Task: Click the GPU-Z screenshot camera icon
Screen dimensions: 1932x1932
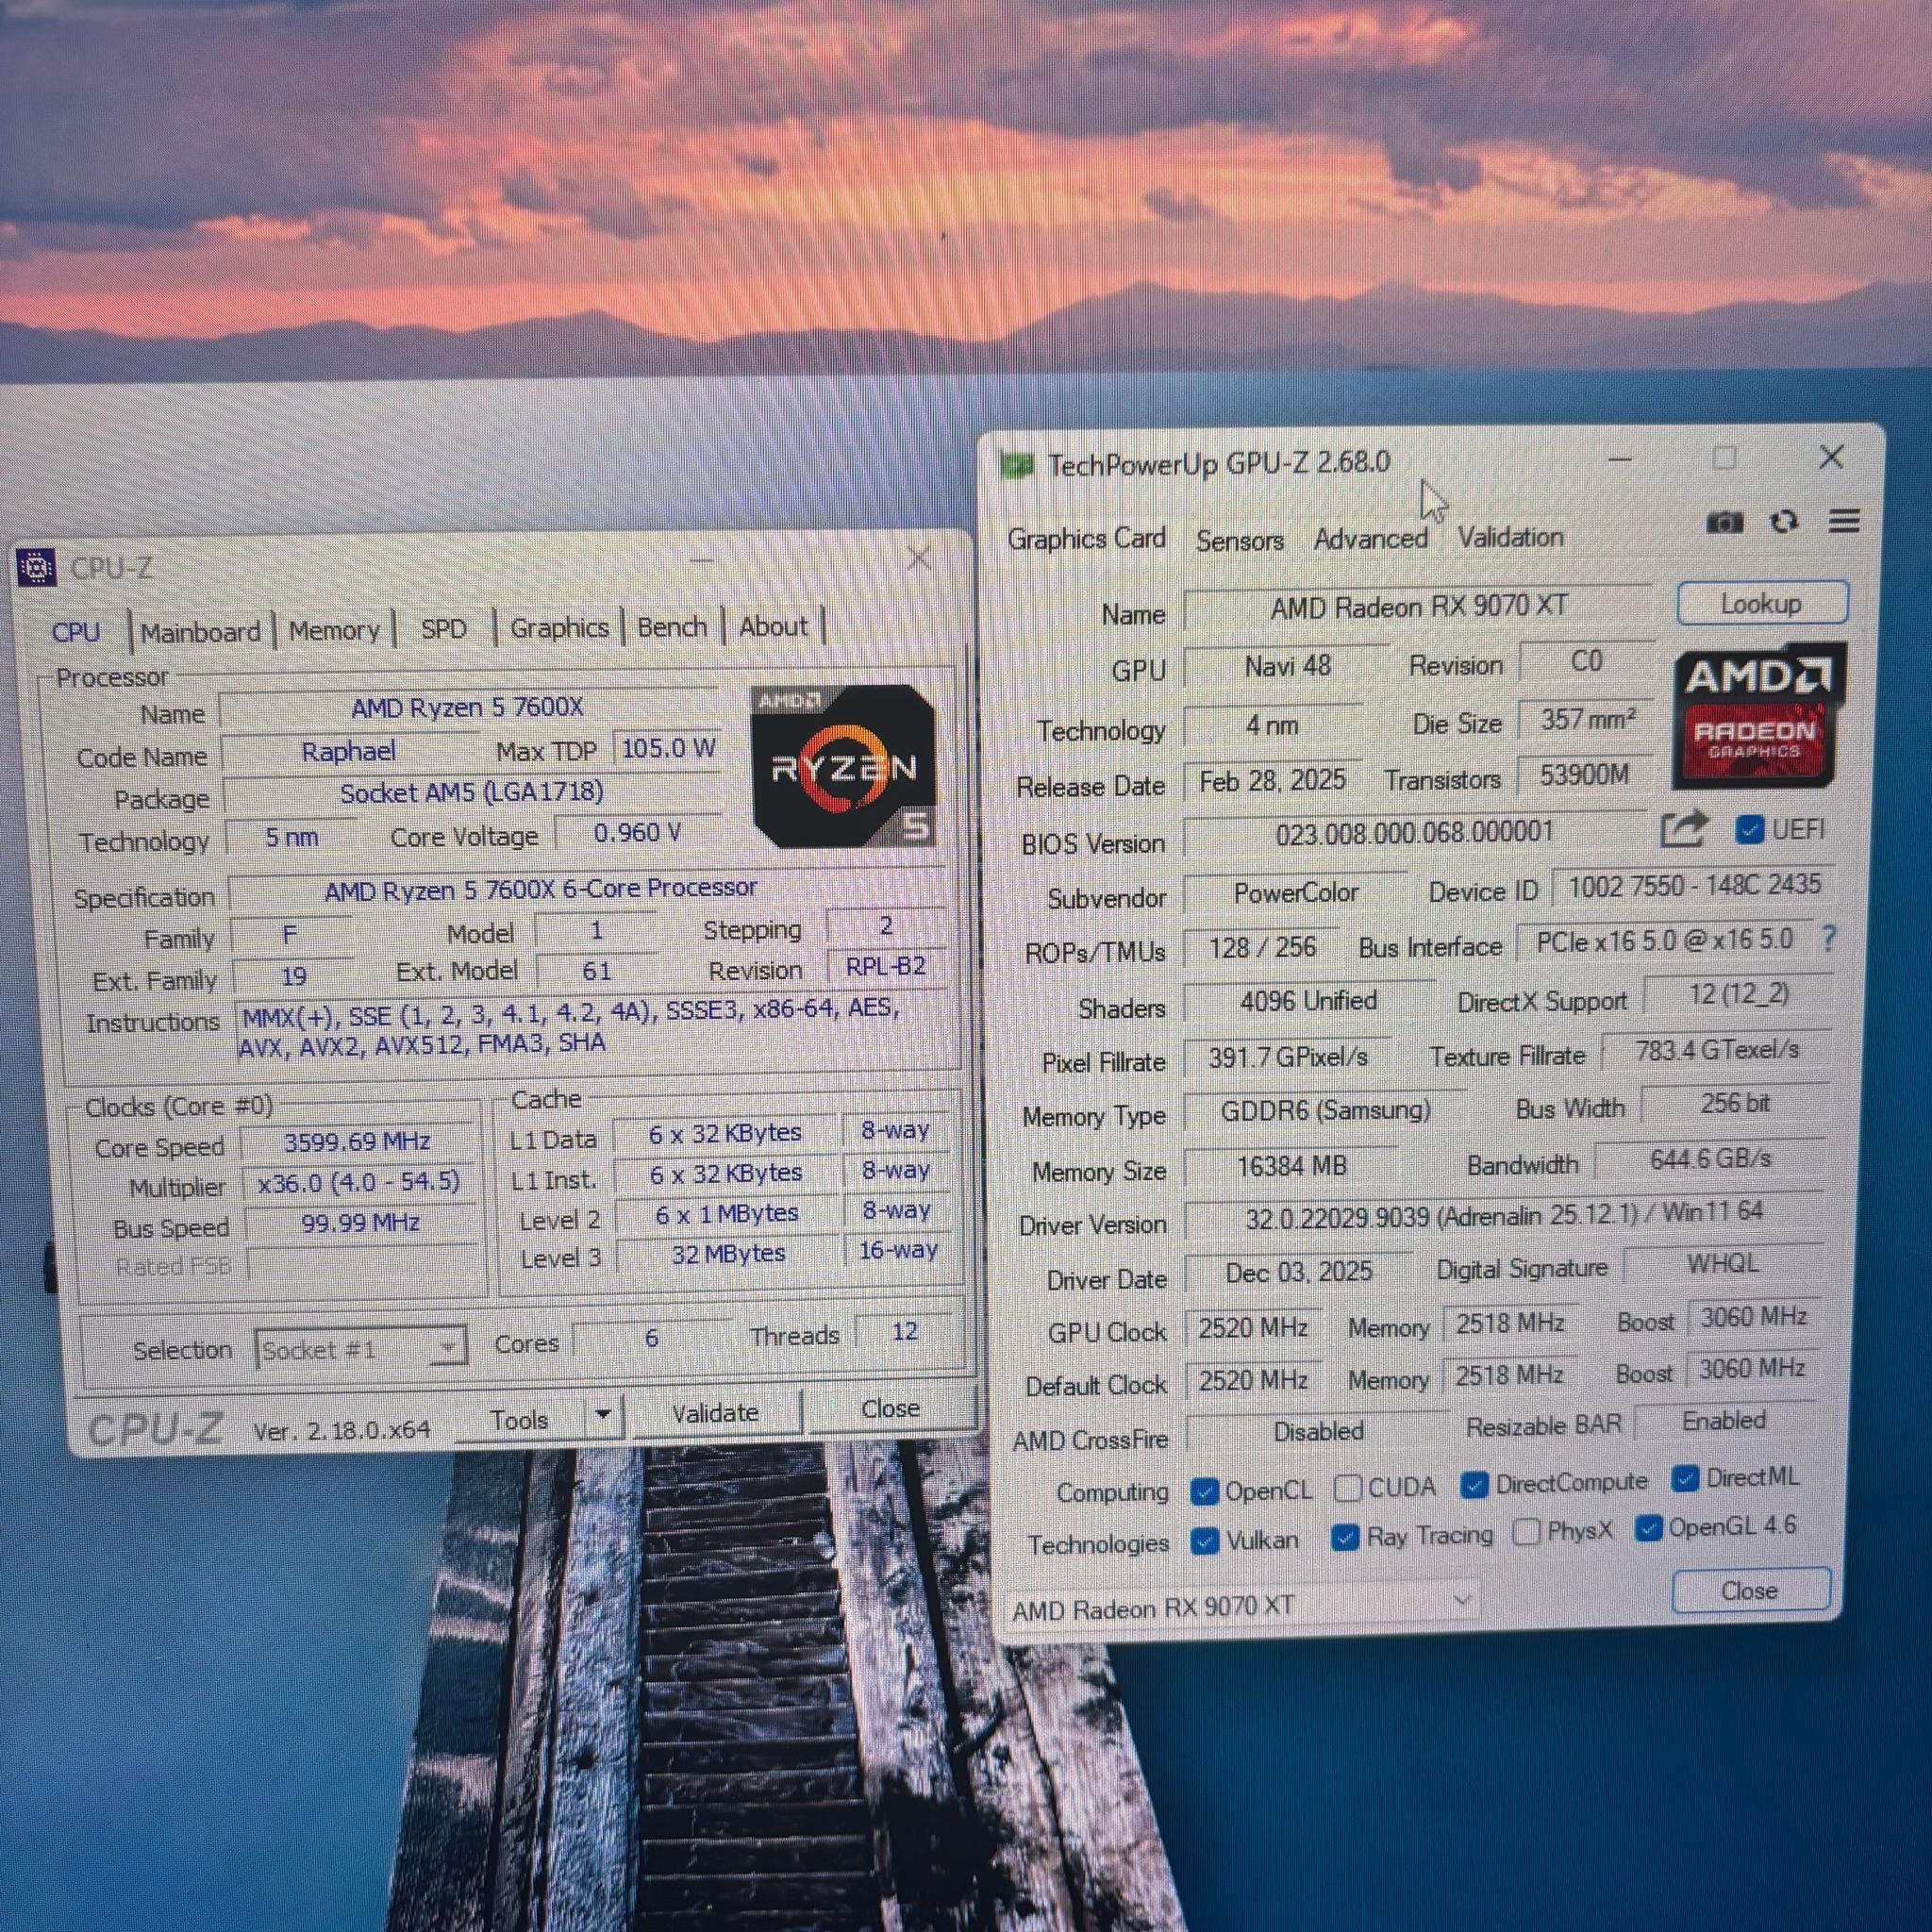Action: (1724, 522)
